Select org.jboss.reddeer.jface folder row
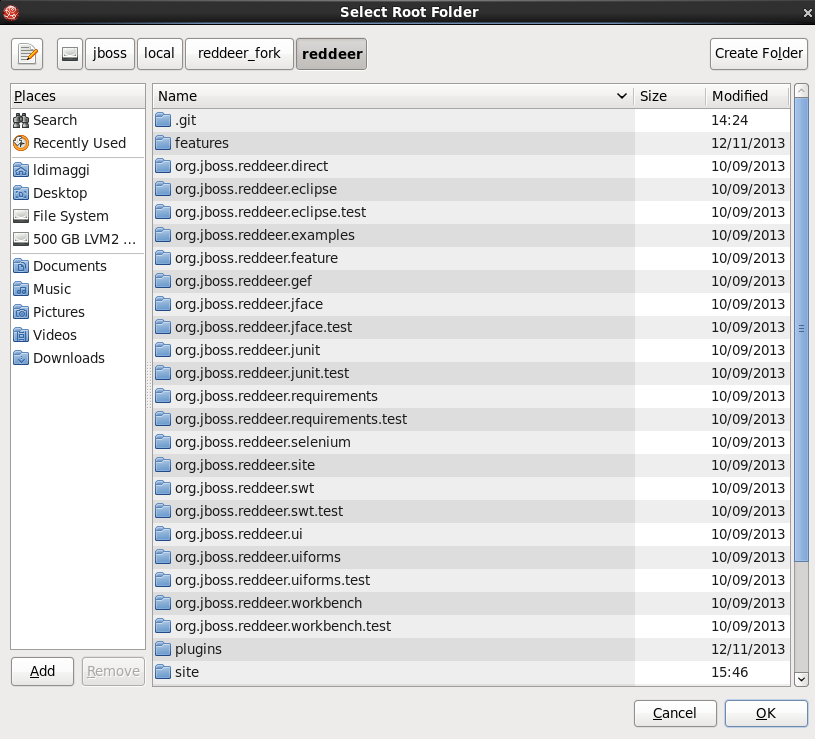The width and height of the screenshot is (815, 739). pos(471,304)
